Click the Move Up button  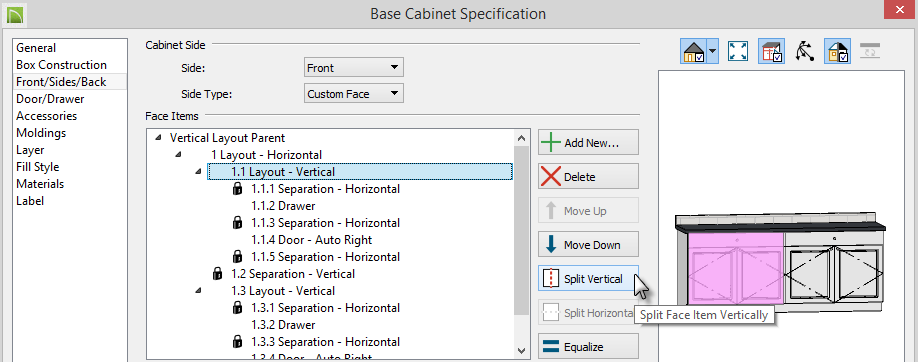[588, 211]
